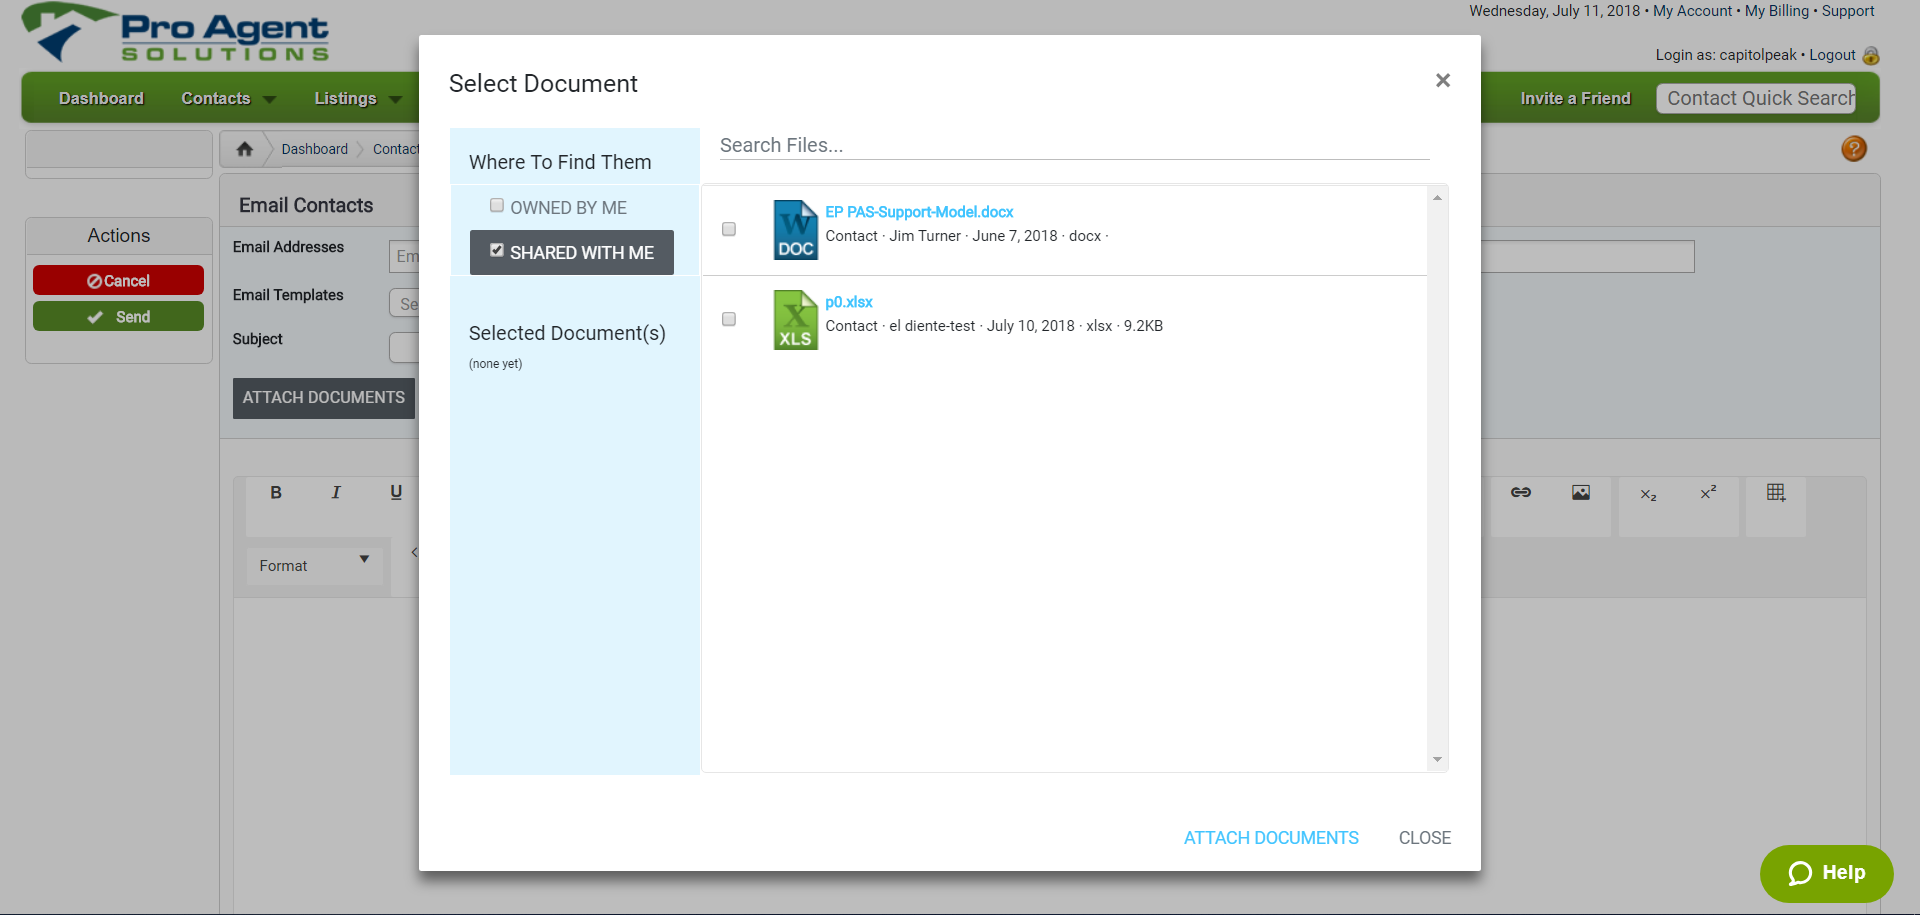Image resolution: width=1920 pixels, height=915 pixels.
Task: Click ATTACH DOCUMENTS in dialog footer
Action: [x=1271, y=838]
